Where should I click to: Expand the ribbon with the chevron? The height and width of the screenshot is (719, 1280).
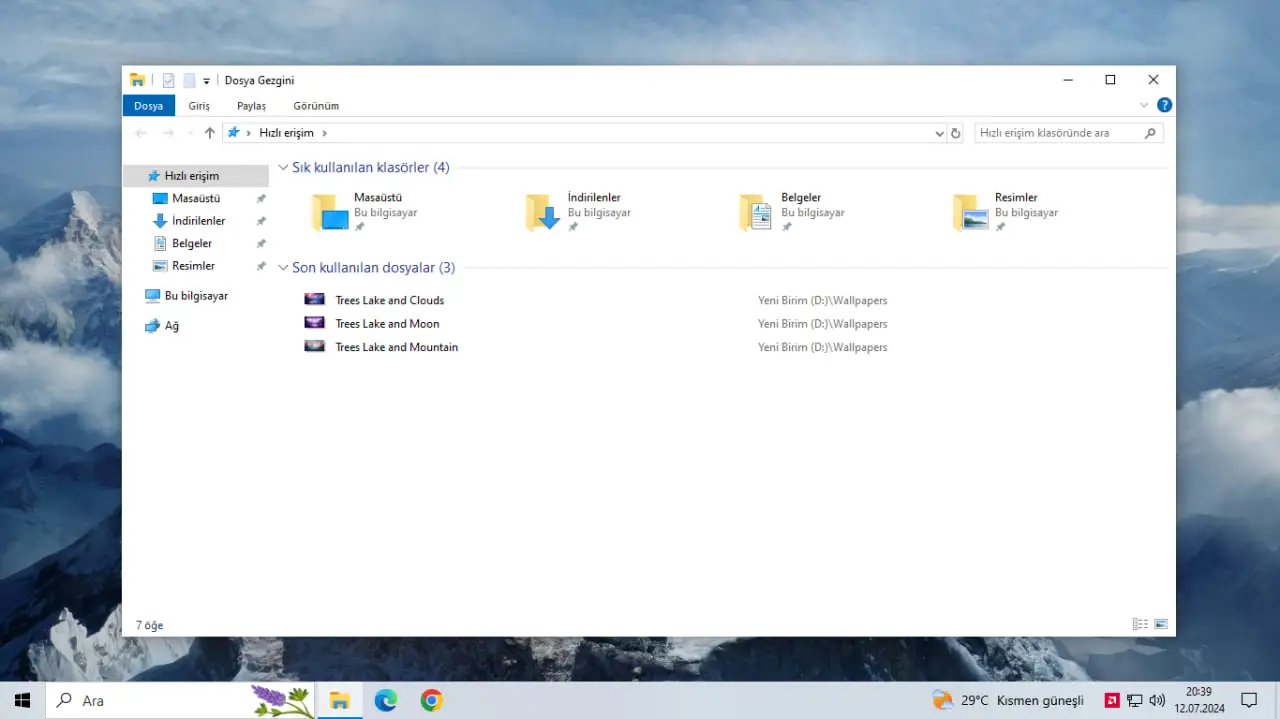(x=1144, y=105)
